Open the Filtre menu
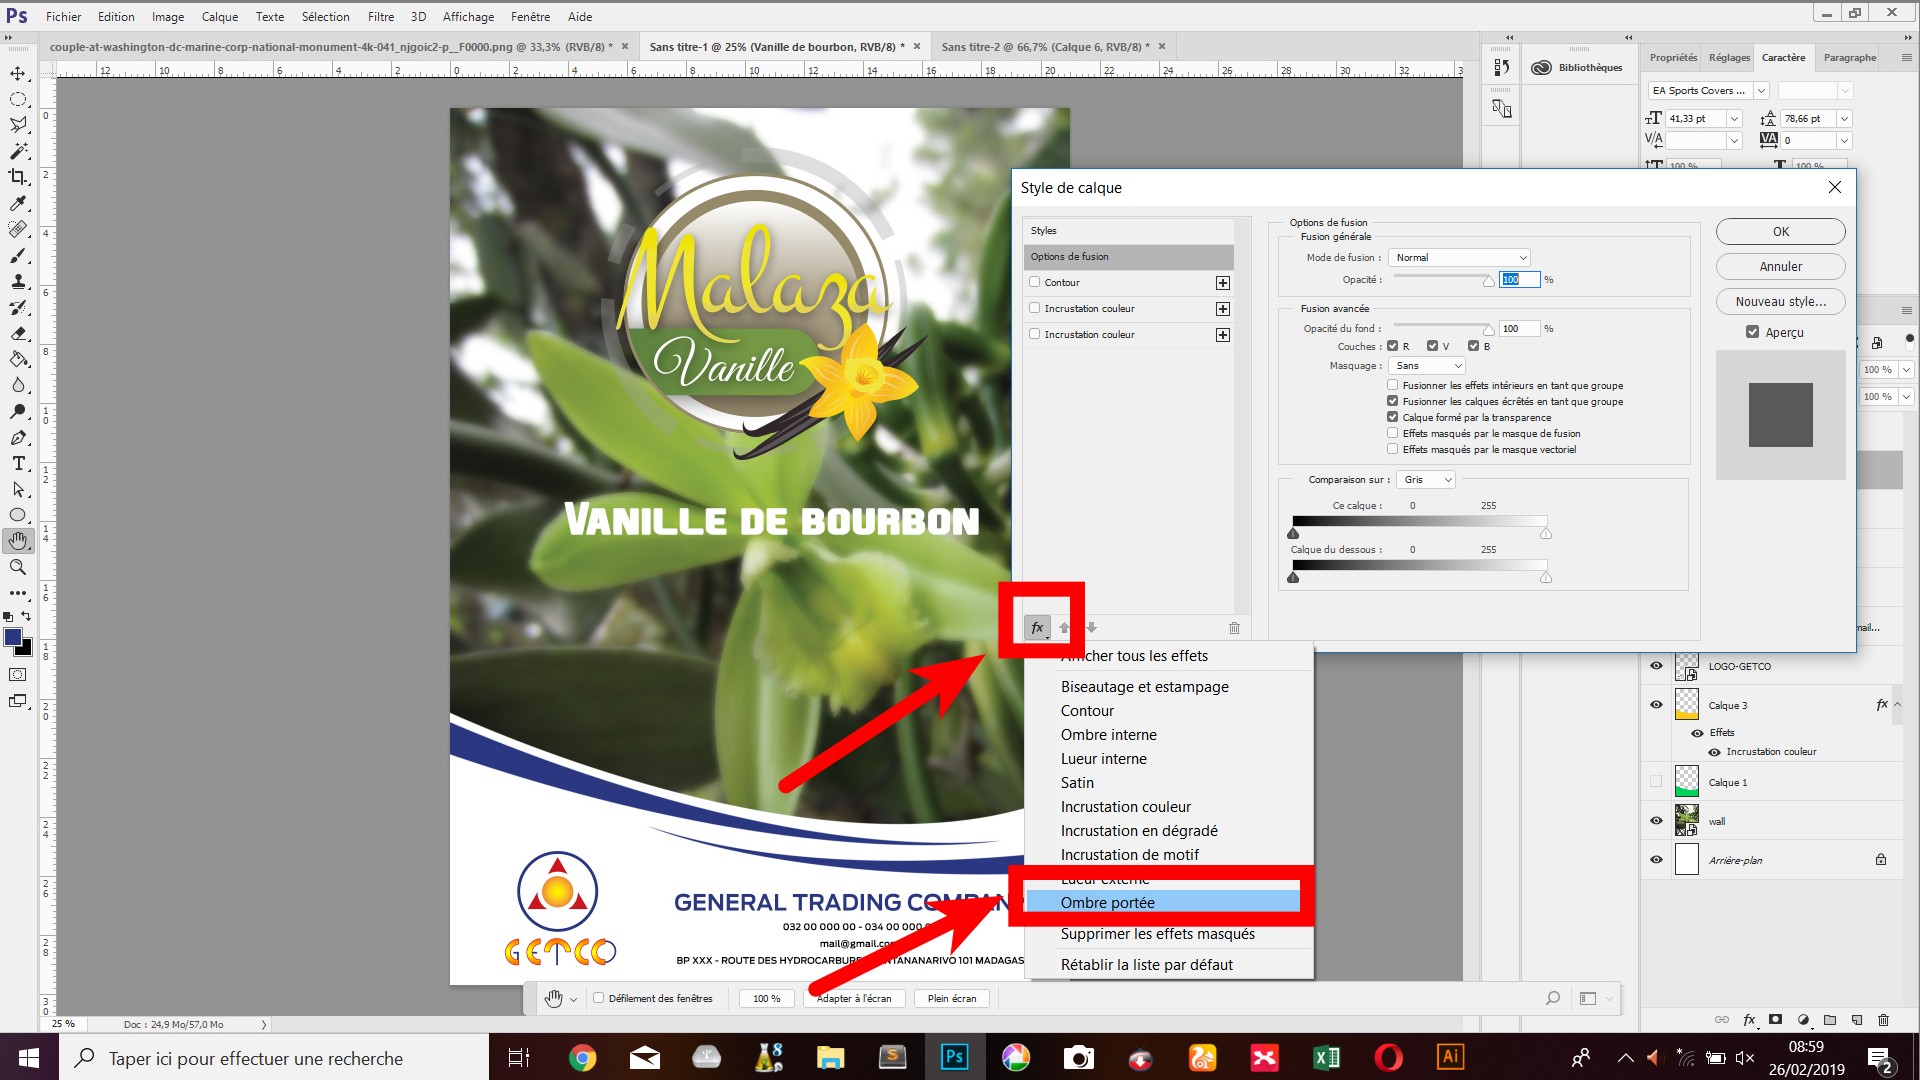 pos(380,17)
